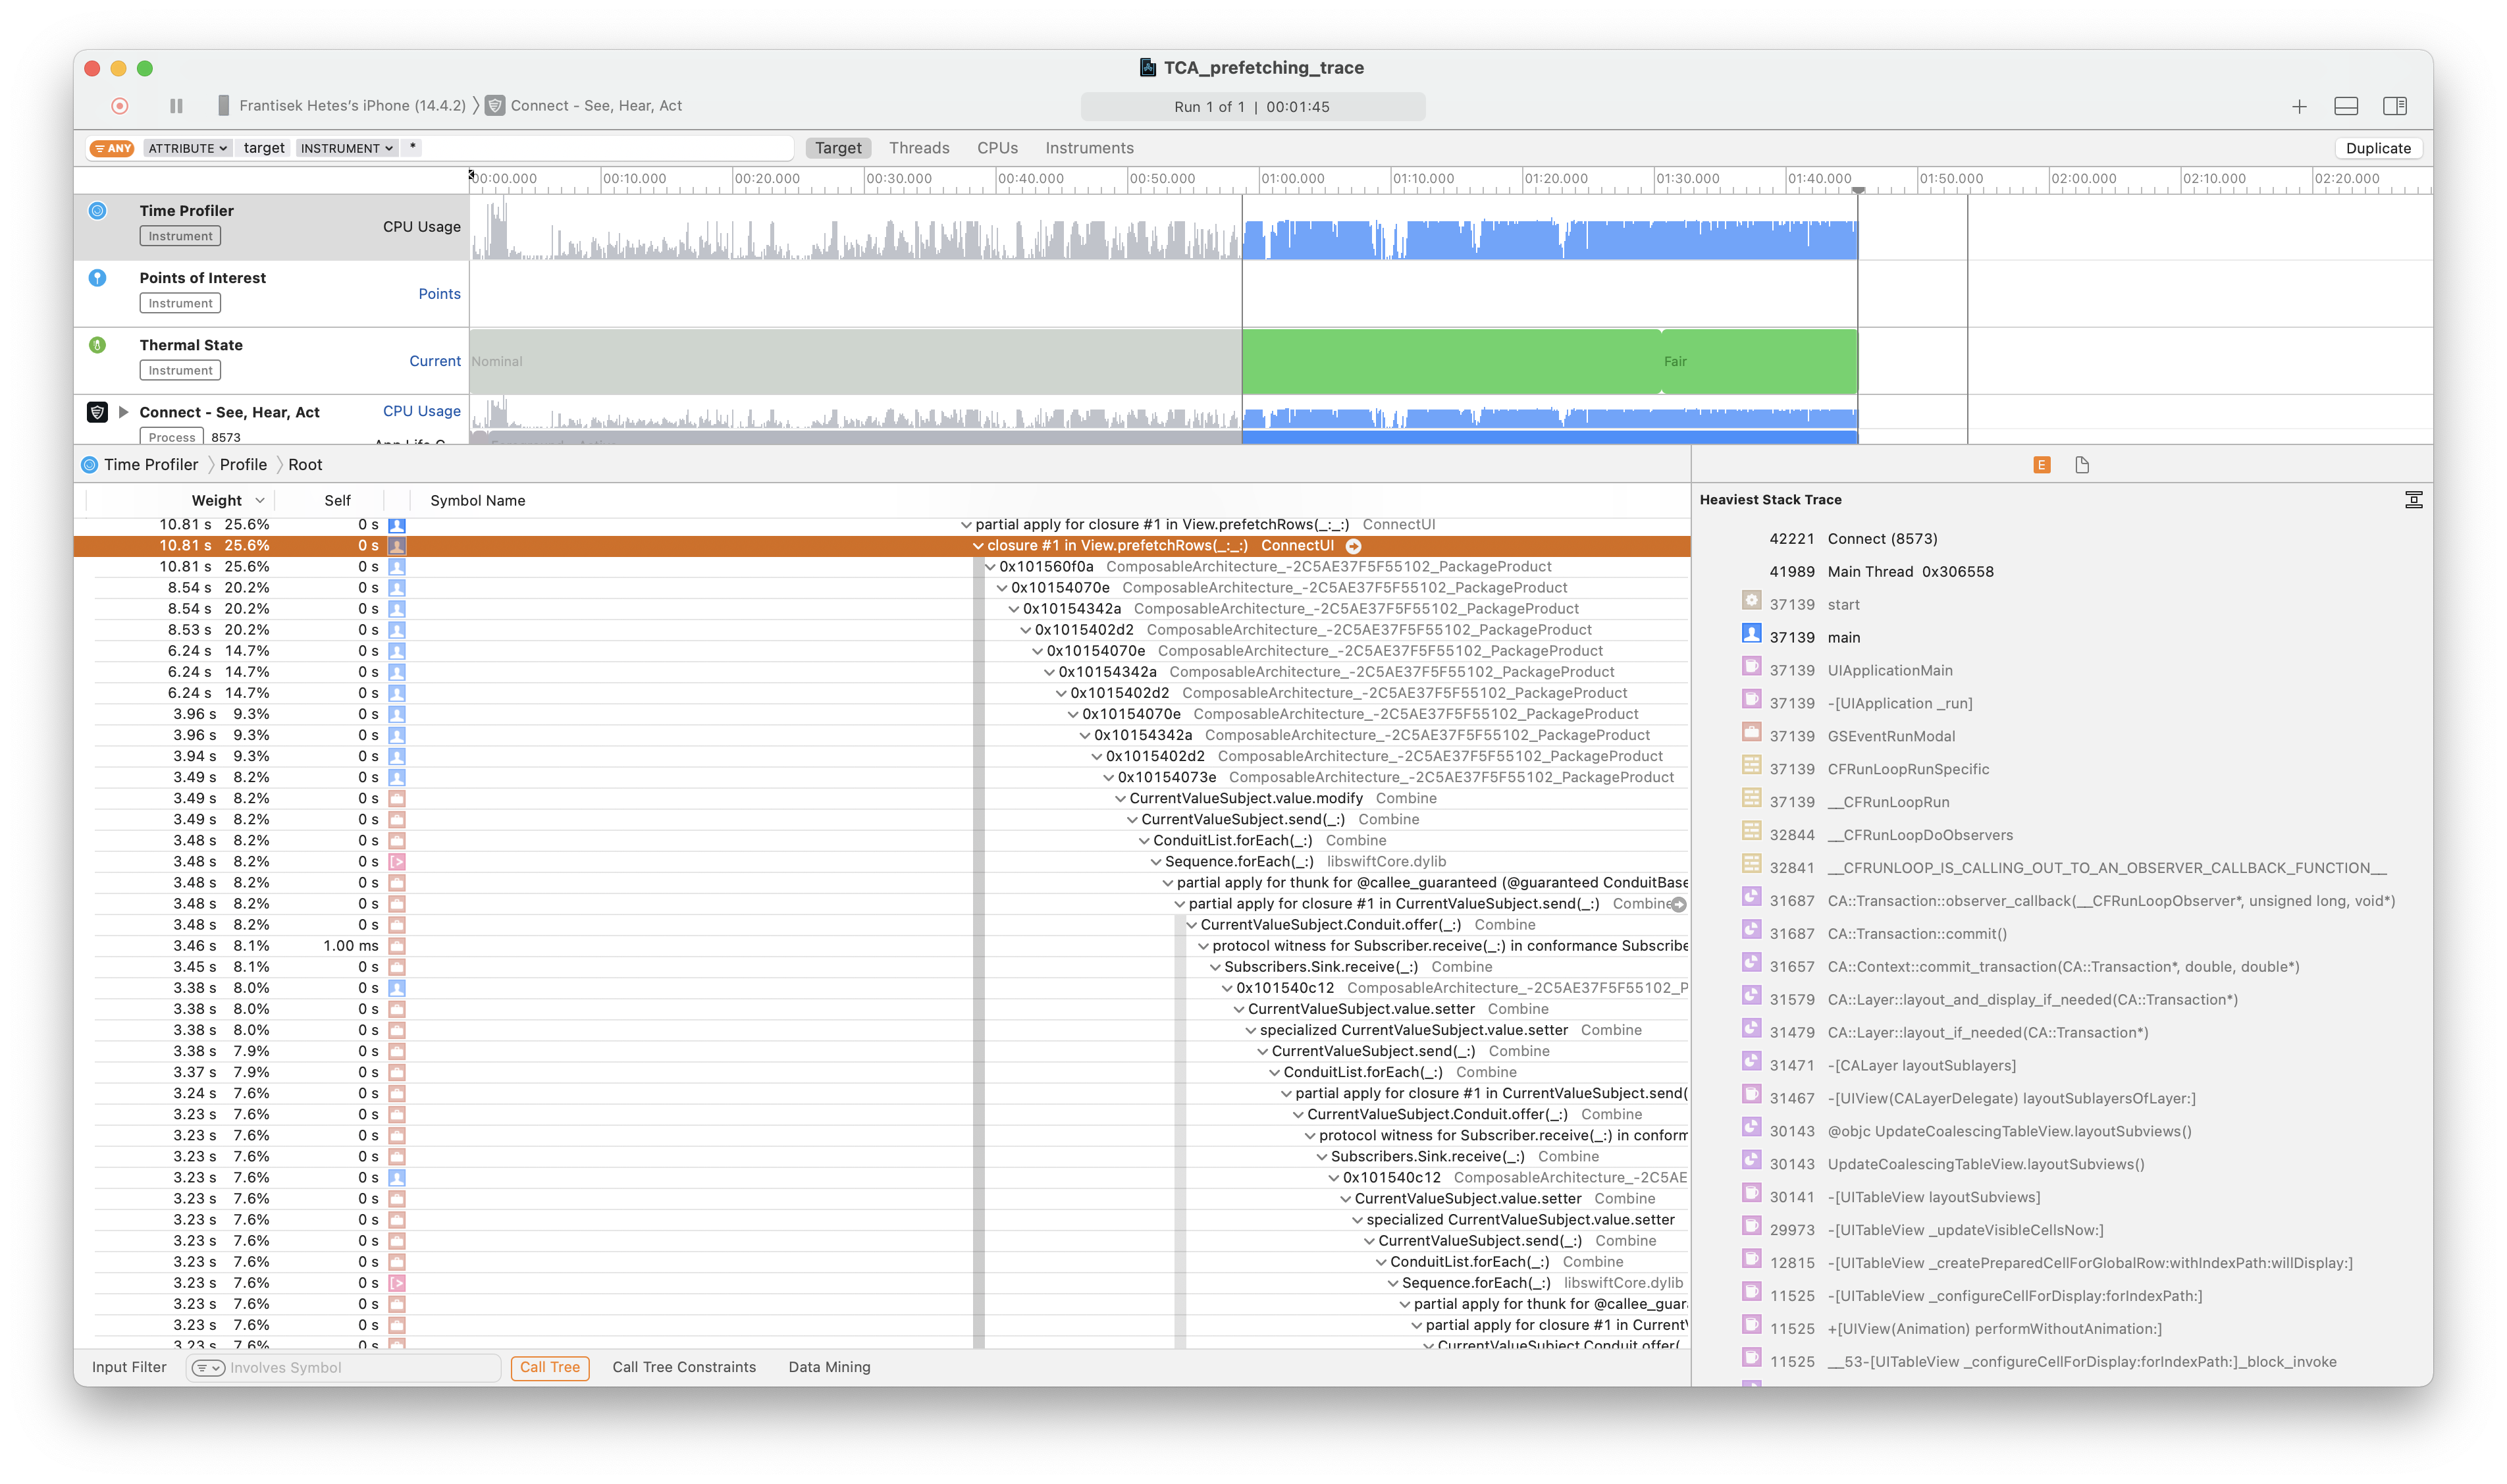Switch to the Threads tab
The image size is (2507, 1484).
pyautogui.click(x=918, y=148)
